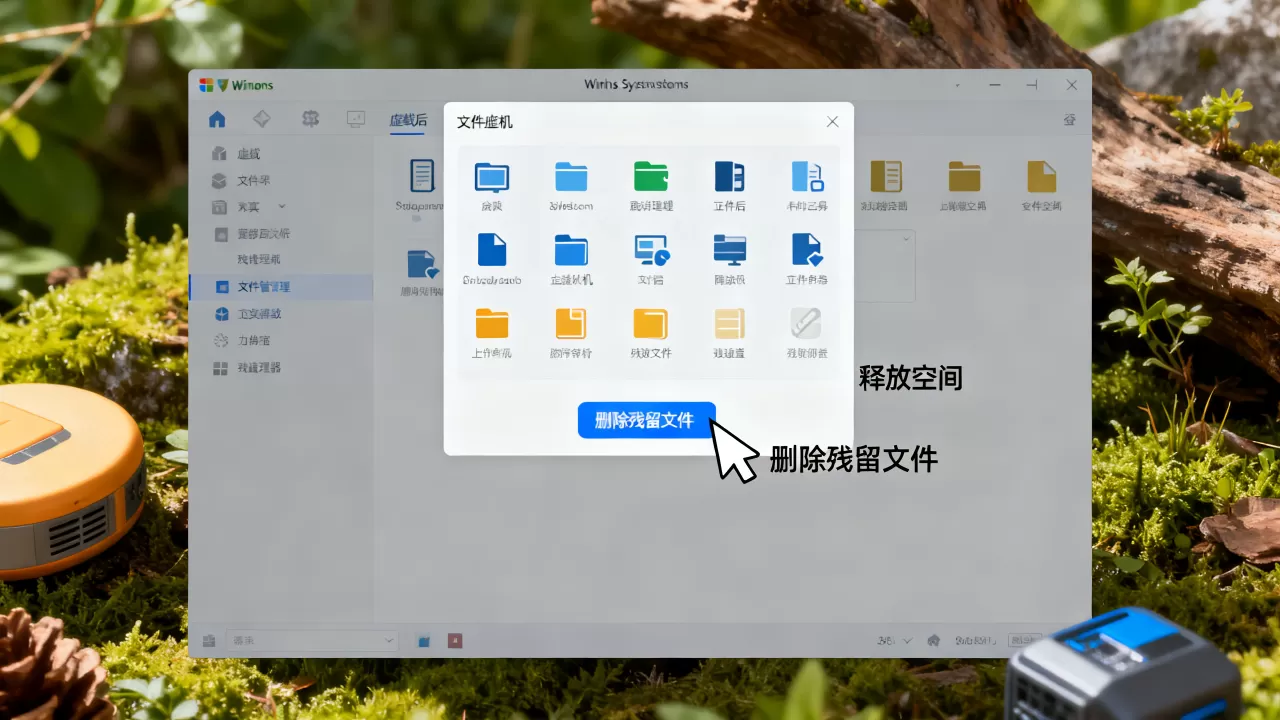Click the monitor with clock badge icon
Image resolution: width=1280 pixels, height=720 pixels.
pyautogui.click(x=651, y=250)
